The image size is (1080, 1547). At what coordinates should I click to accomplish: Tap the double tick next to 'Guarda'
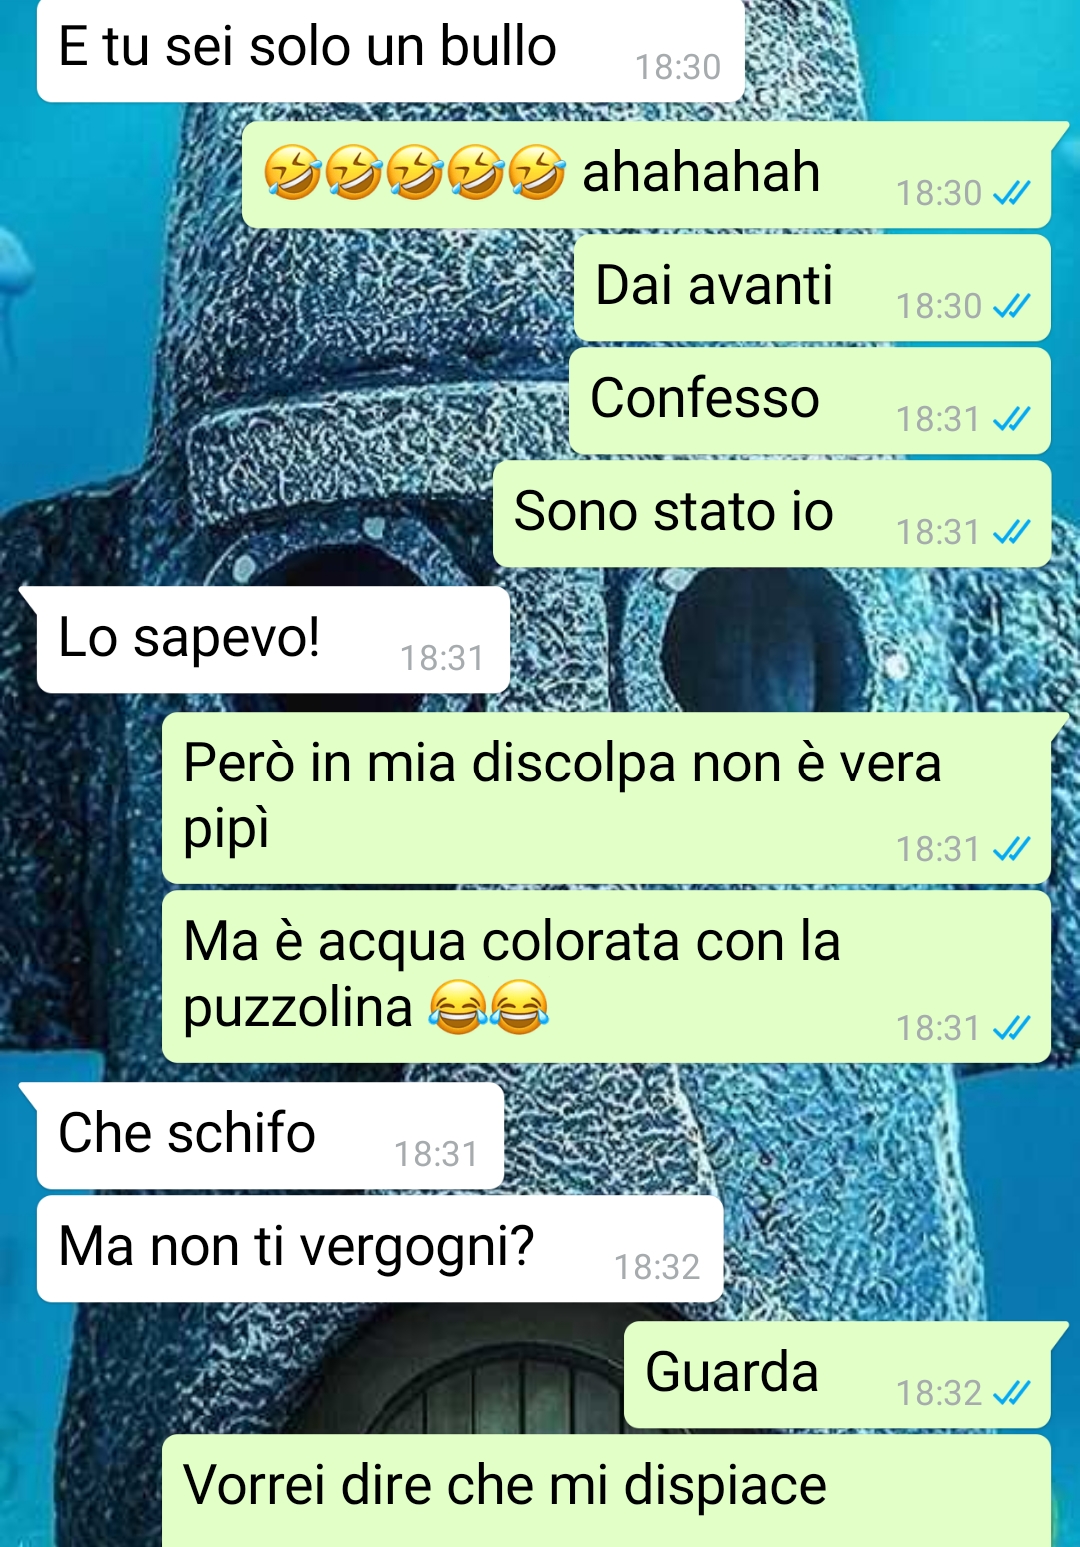(x=1011, y=1393)
